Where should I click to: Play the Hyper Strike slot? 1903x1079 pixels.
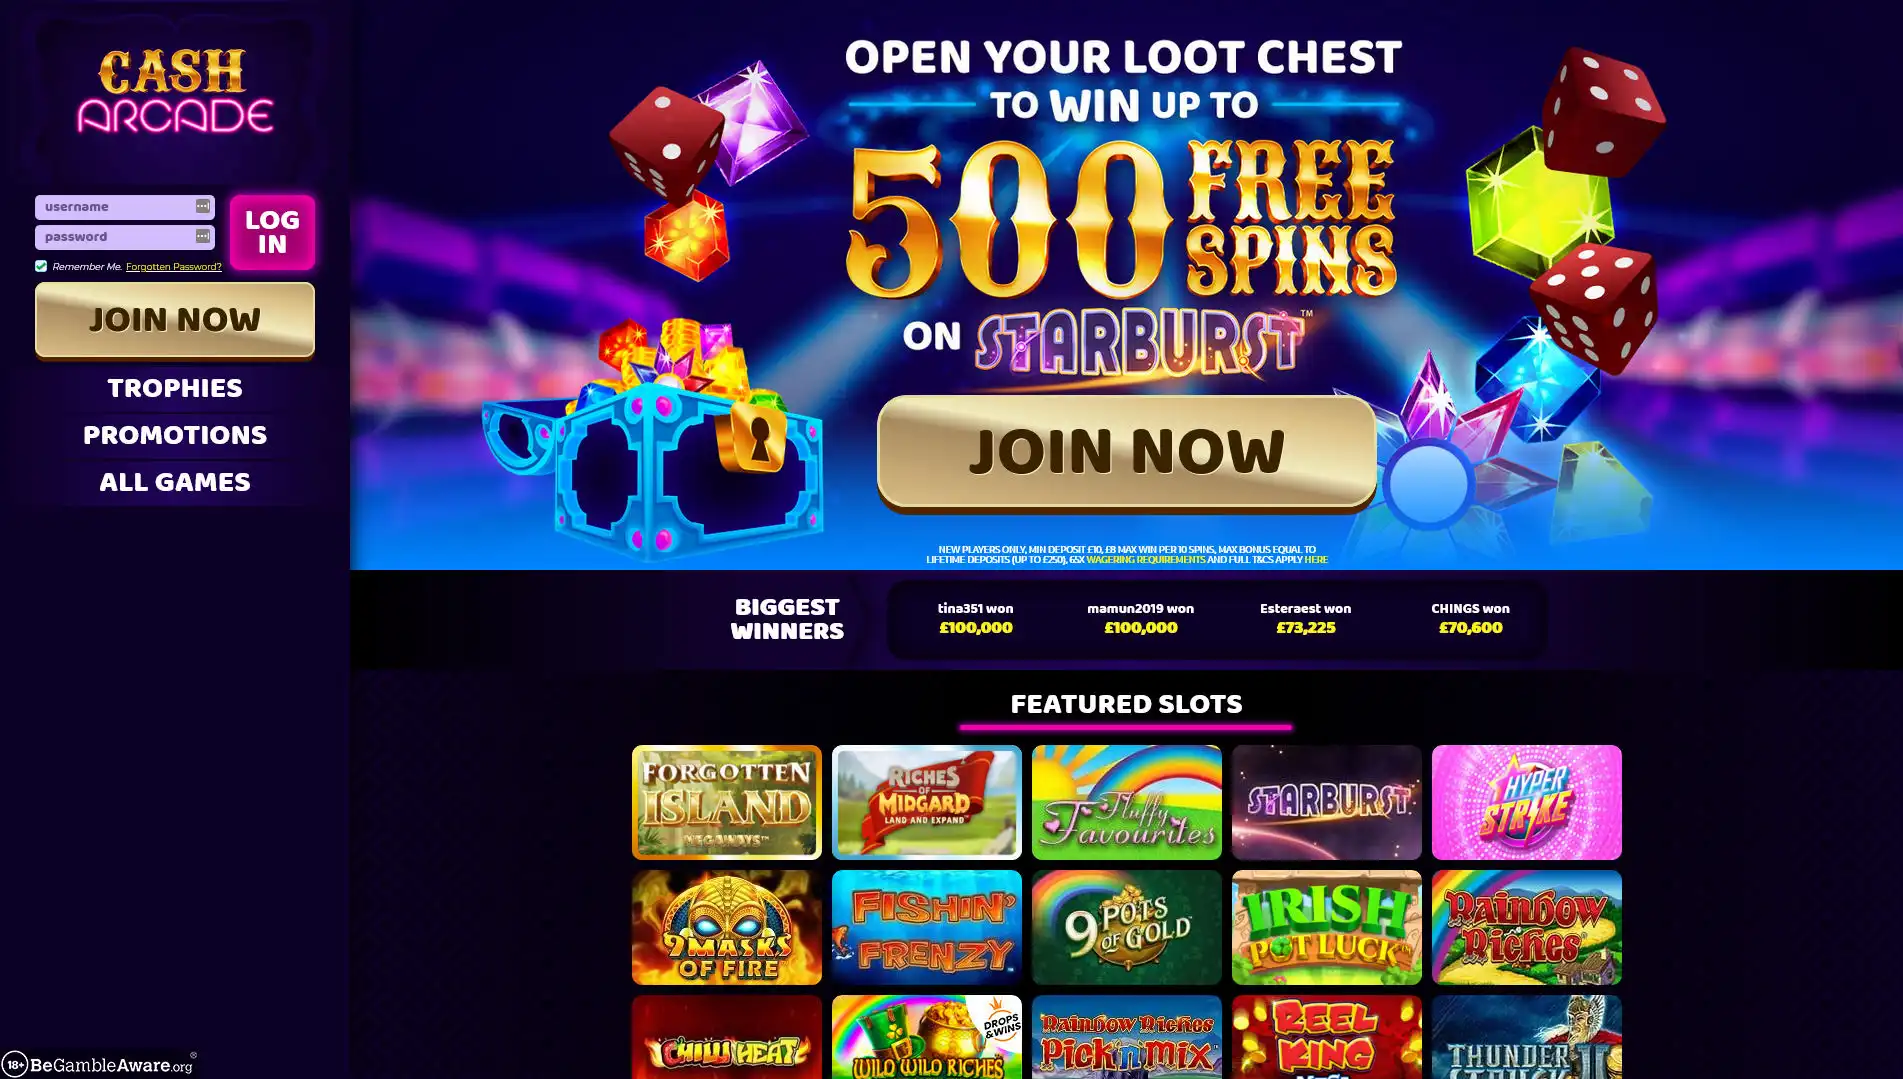tap(1526, 802)
